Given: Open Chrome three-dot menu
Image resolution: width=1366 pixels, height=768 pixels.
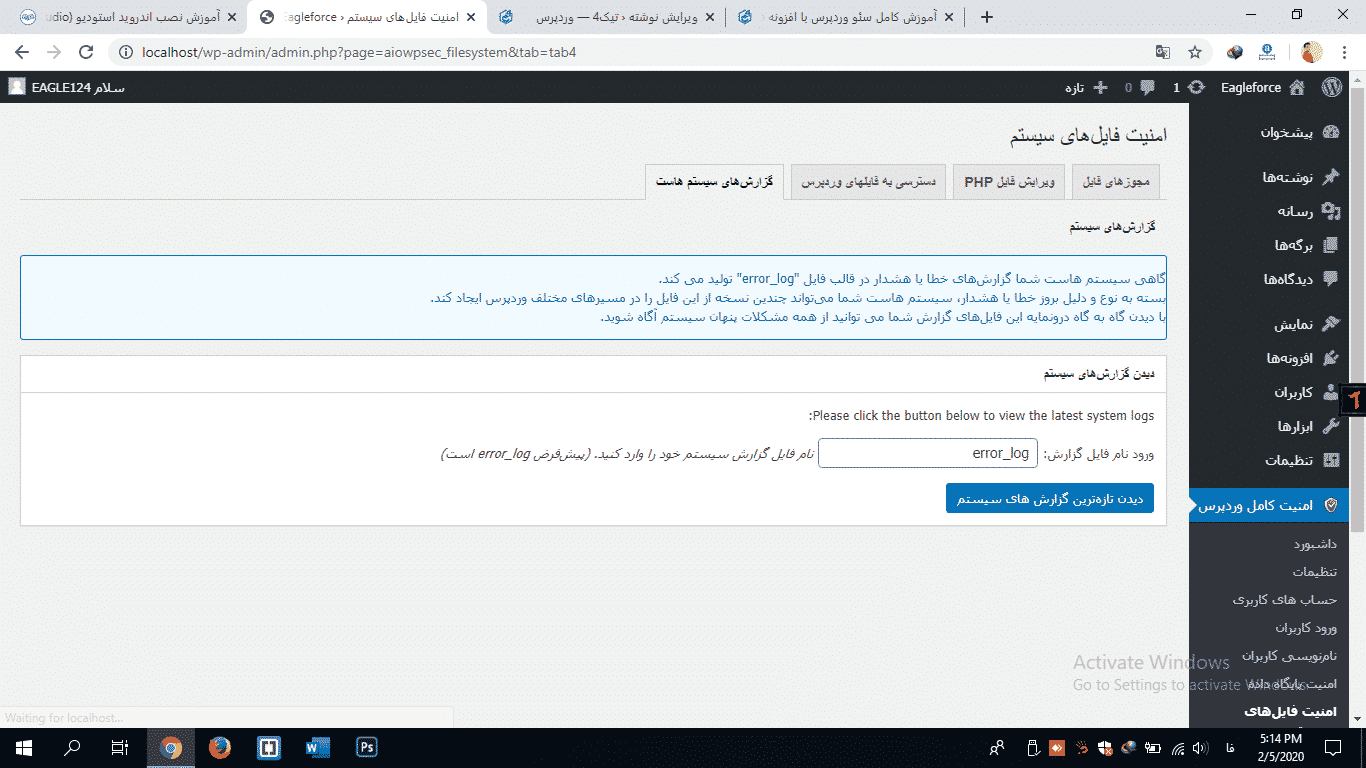Looking at the screenshot, I should tap(1345, 52).
